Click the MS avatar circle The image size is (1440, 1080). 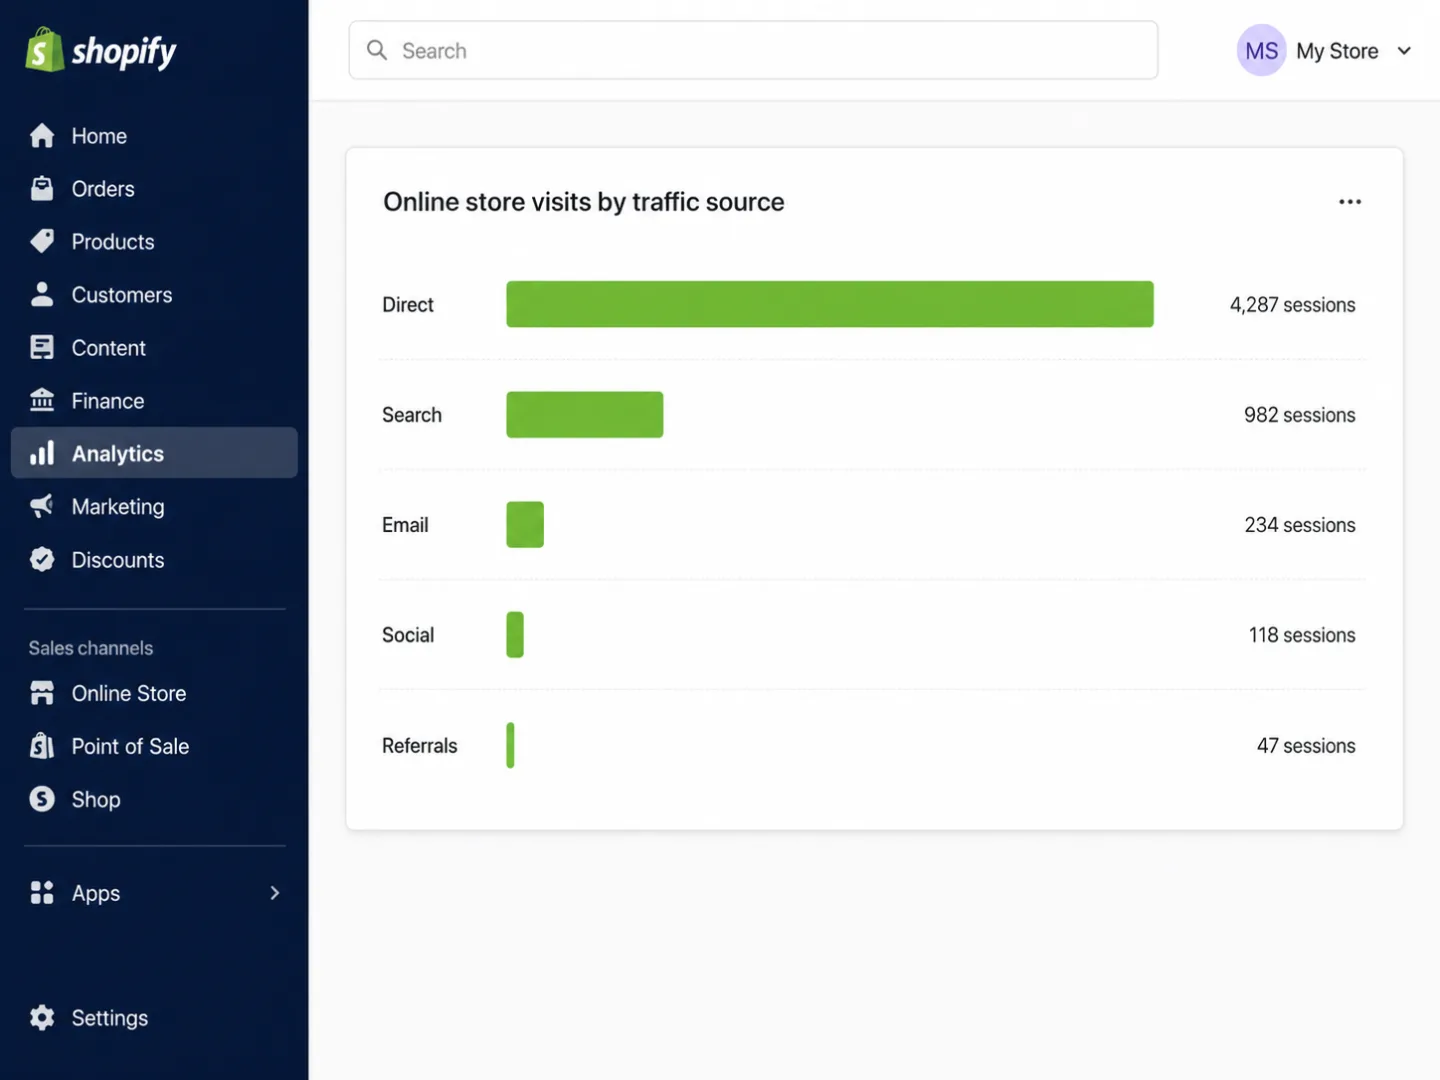click(x=1262, y=50)
